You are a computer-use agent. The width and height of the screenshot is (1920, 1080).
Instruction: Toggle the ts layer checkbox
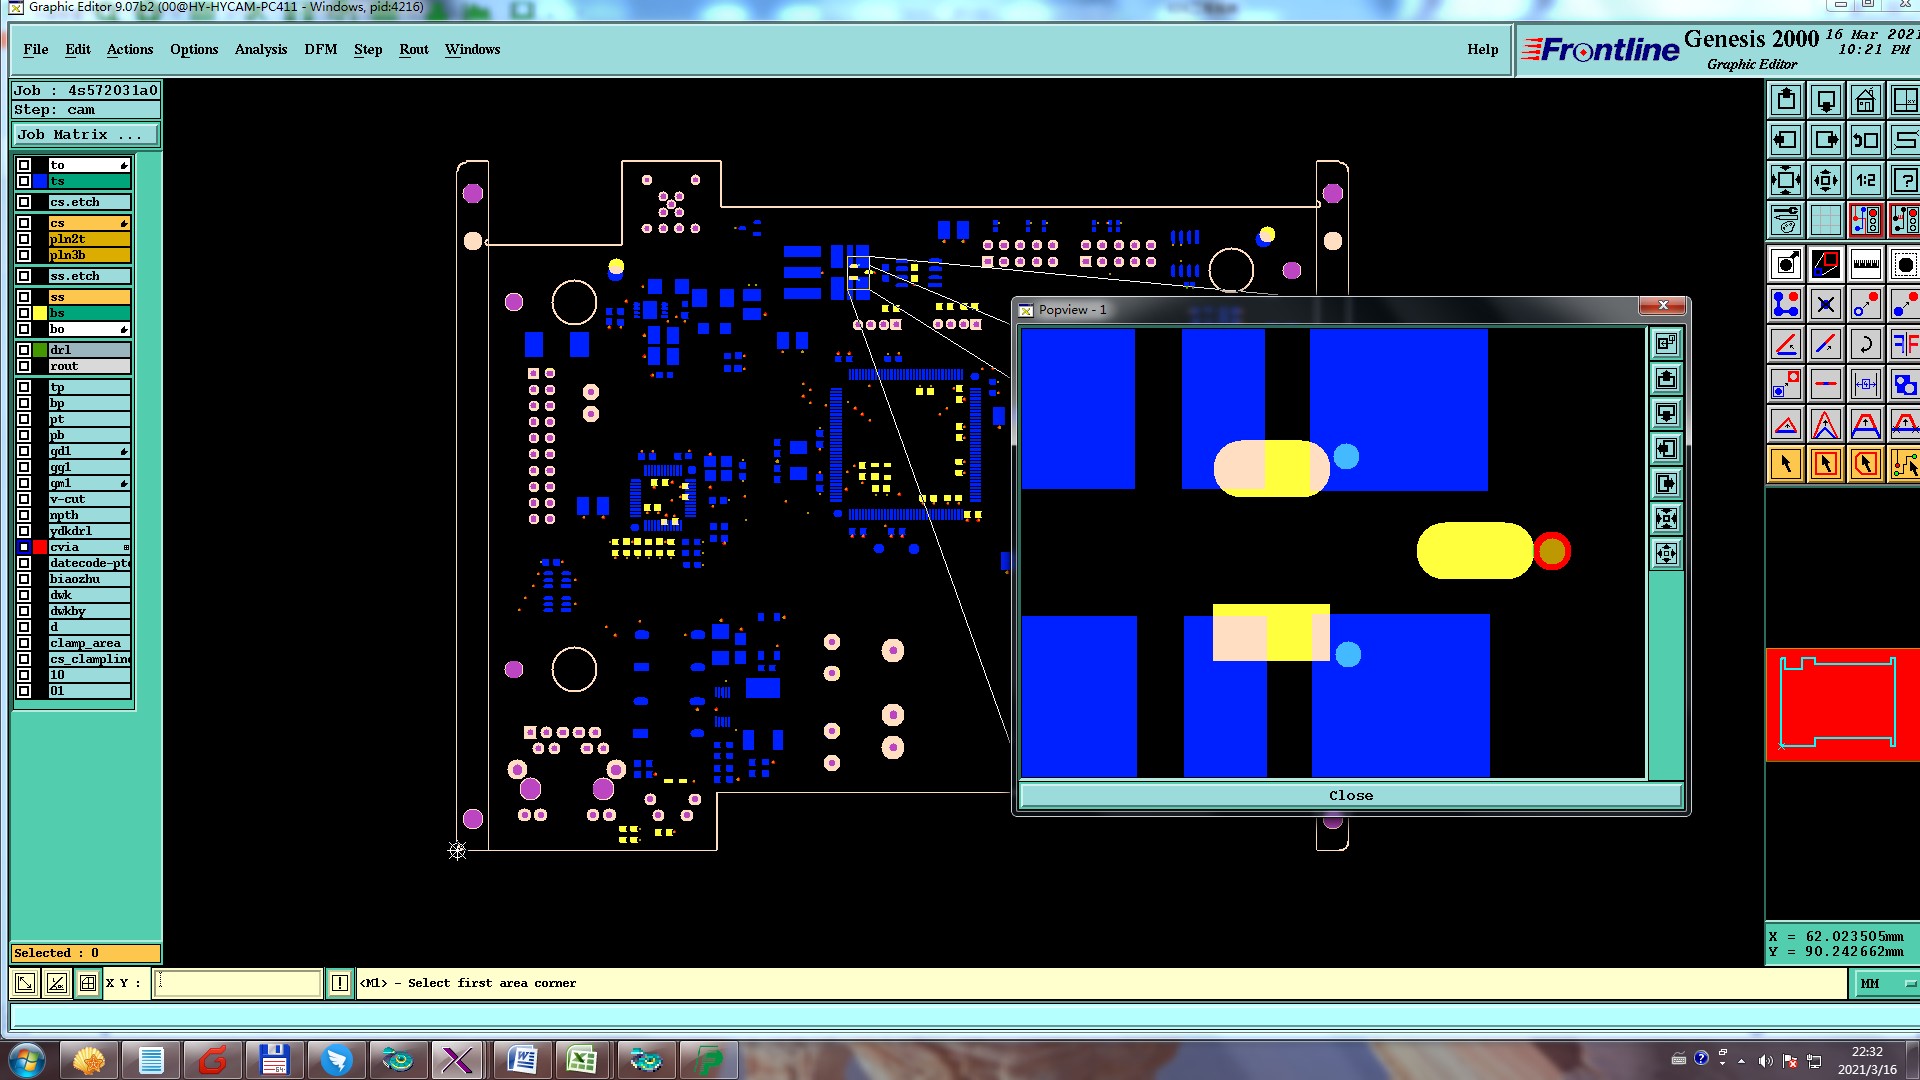click(24, 181)
